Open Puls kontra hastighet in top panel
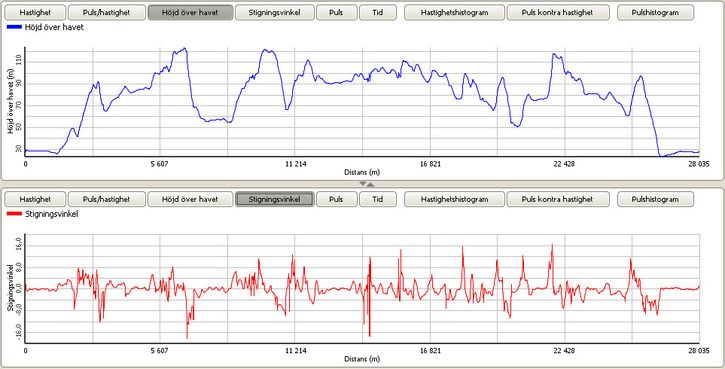 click(x=557, y=12)
